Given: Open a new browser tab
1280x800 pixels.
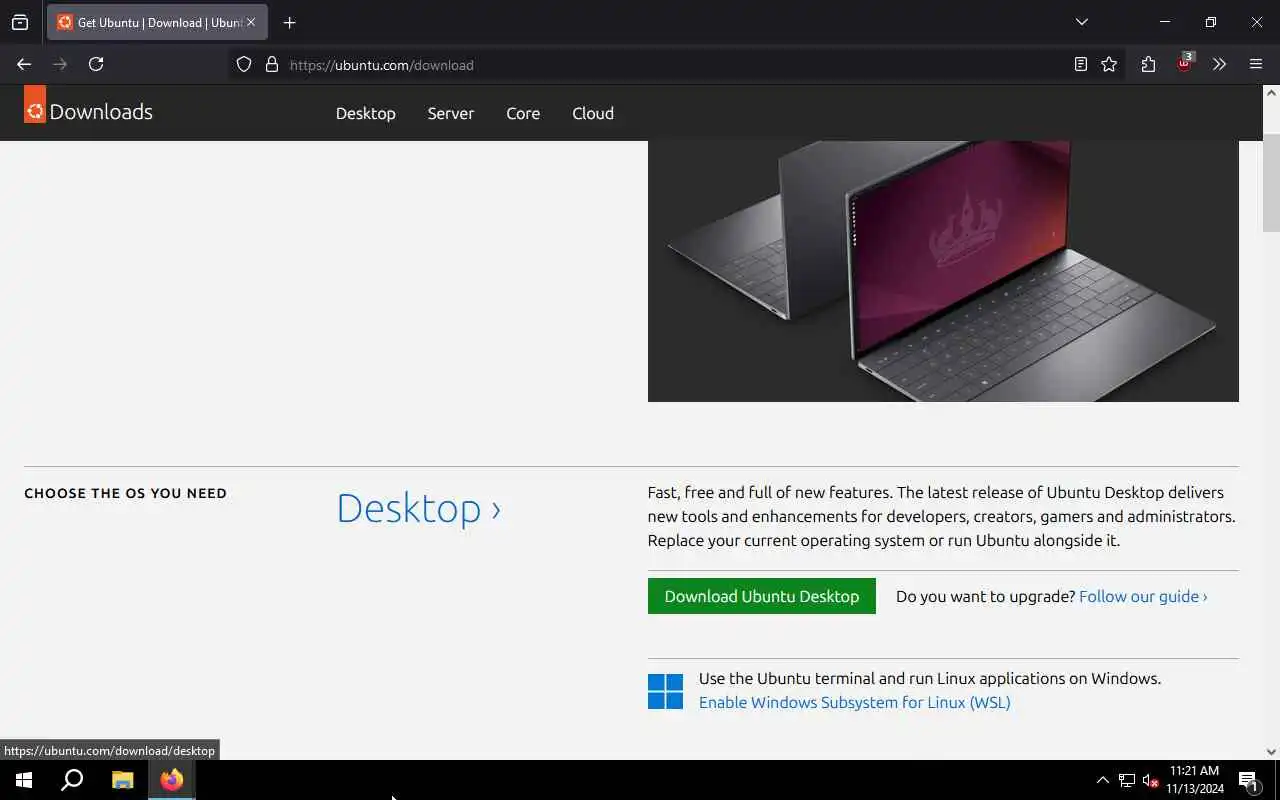Looking at the screenshot, I should [289, 22].
